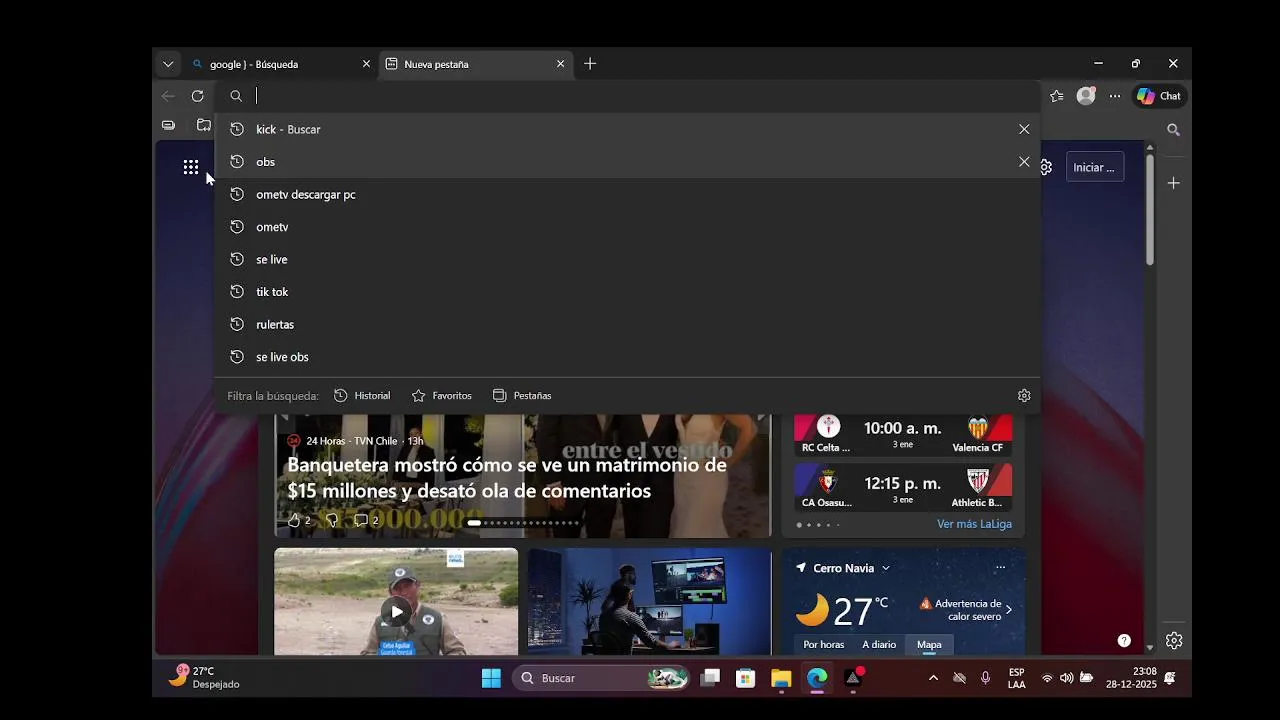
Task: Select the 'se live obs' suggestion
Action: (x=627, y=357)
